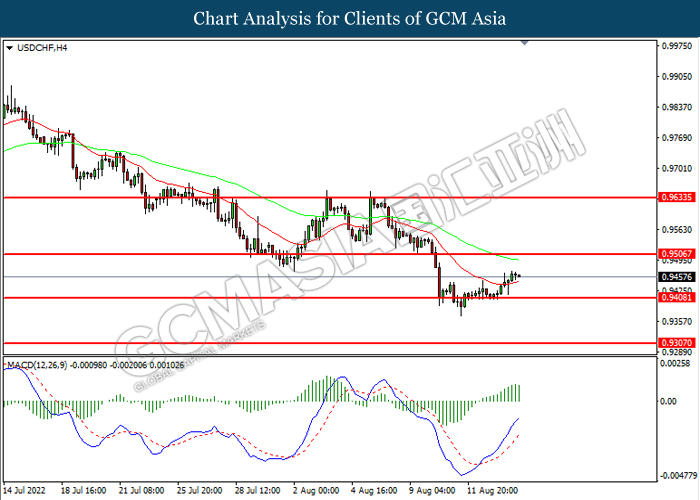The height and width of the screenshot is (500, 700).
Task: Click the current price 0.94576 label
Action: pyautogui.click(x=677, y=277)
